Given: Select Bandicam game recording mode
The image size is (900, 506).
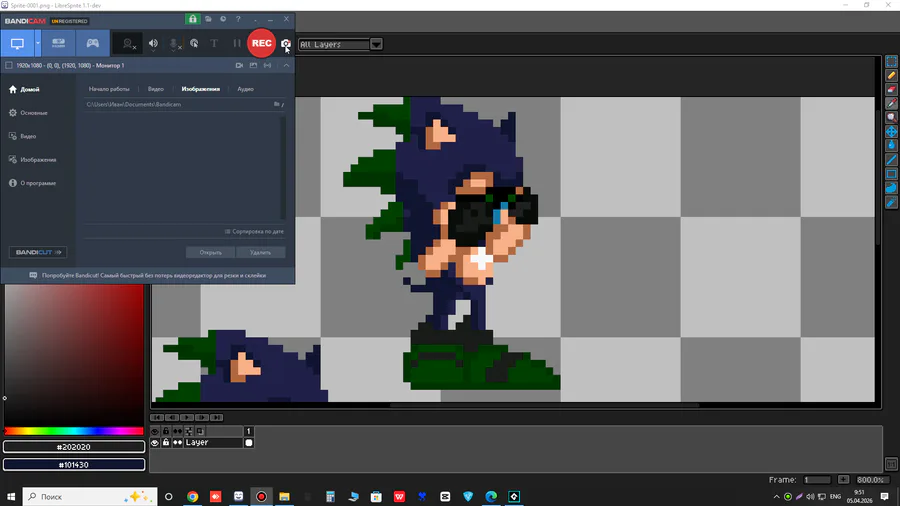Looking at the screenshot, I should click(92, 44).
